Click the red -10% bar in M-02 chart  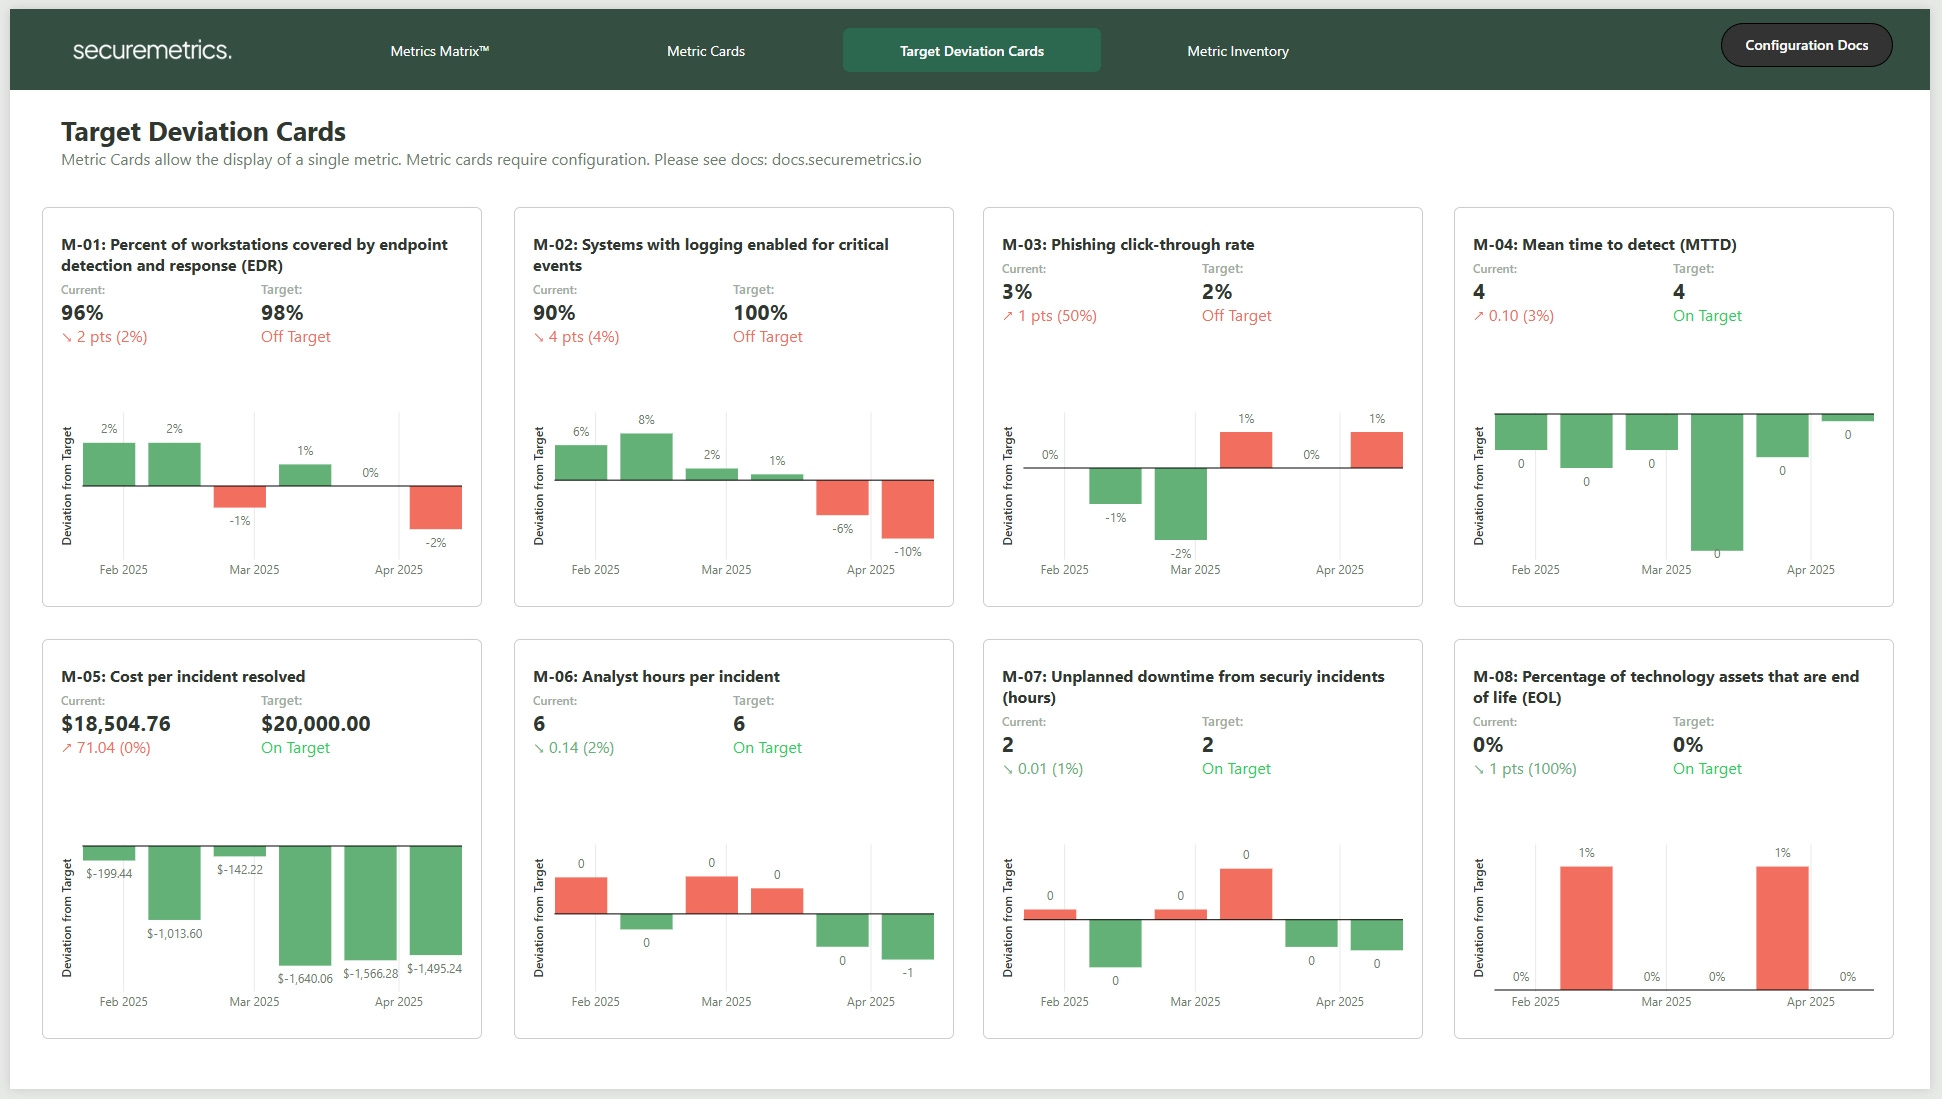click(x=907, y=509)
